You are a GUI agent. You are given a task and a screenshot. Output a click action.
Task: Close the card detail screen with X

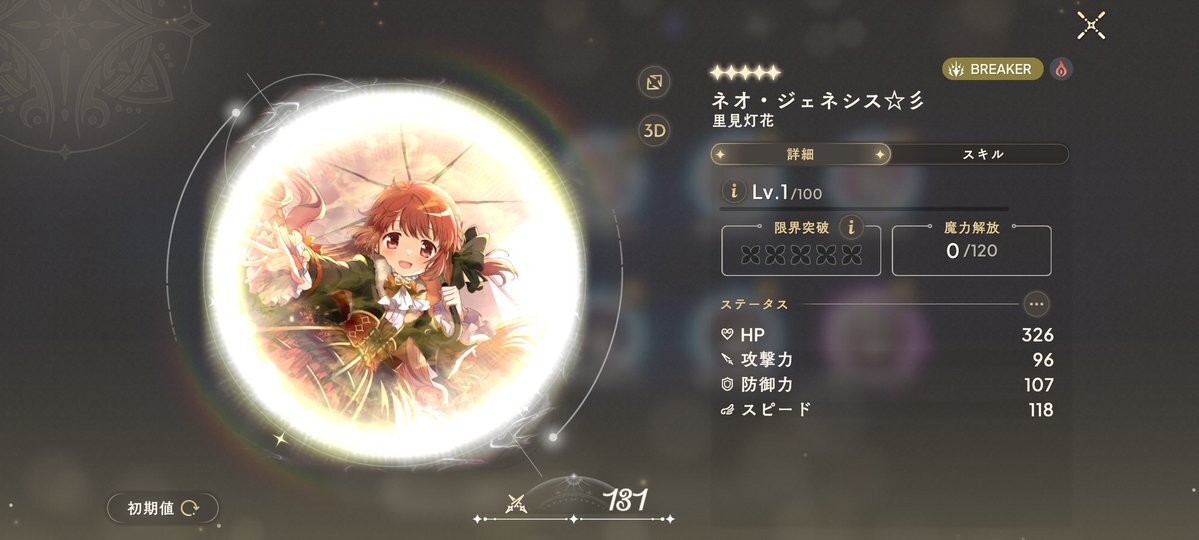1091,25
